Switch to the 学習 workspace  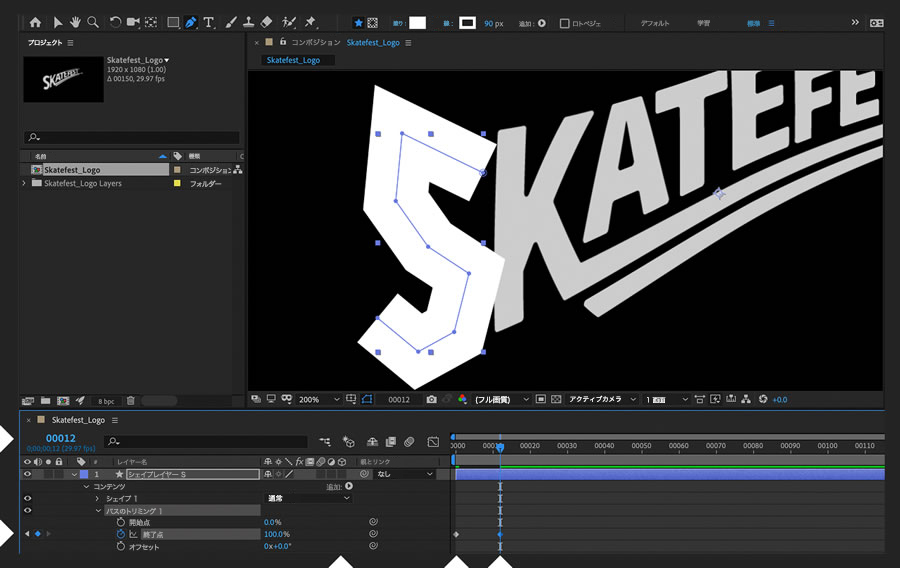[704, 22]
